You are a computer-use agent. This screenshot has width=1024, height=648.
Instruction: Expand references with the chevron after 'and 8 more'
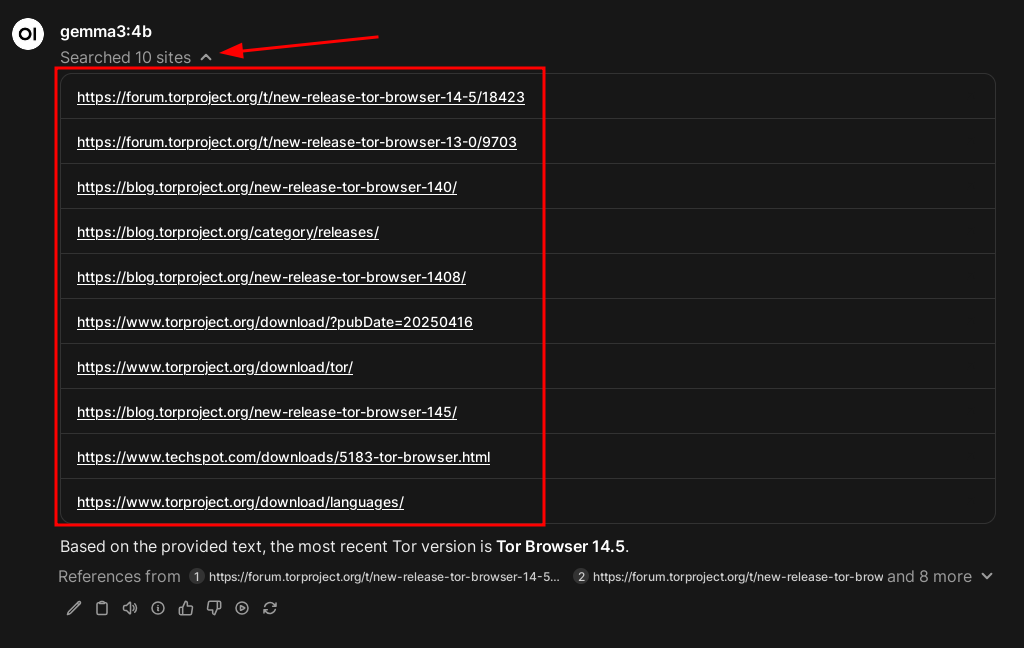coord(987,576)
